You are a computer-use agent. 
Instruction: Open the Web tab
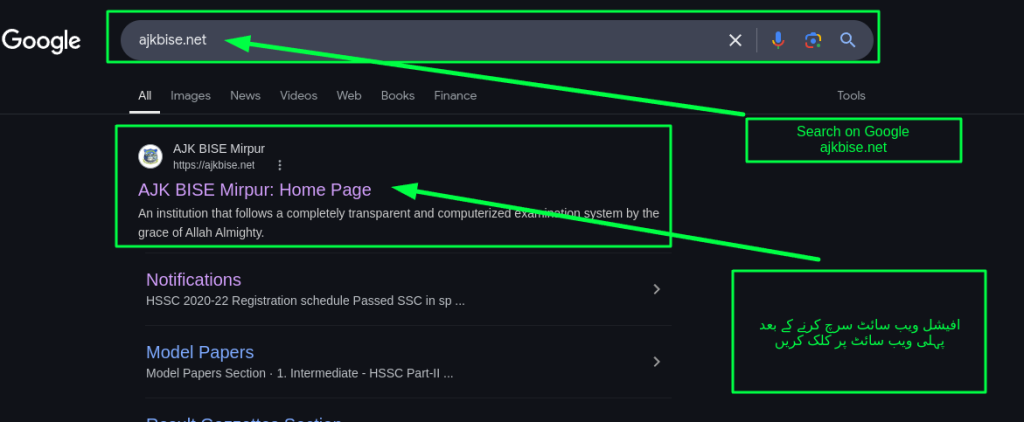click(349, 96)
